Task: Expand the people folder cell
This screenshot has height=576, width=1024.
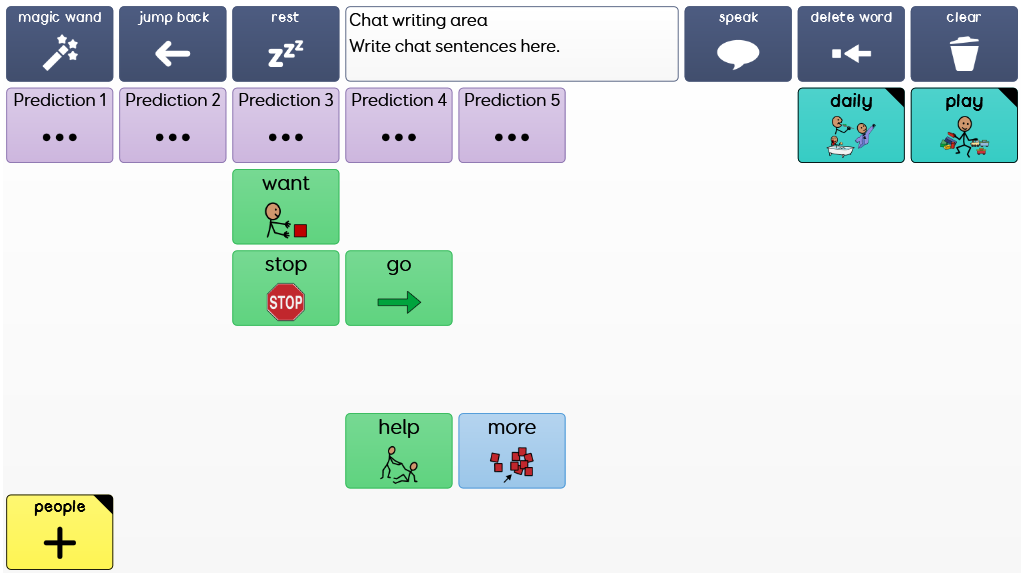Action: point(59,532)
